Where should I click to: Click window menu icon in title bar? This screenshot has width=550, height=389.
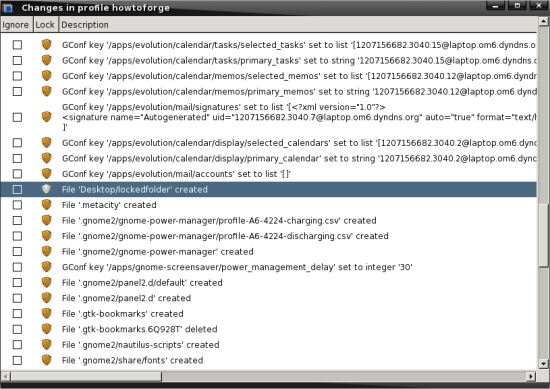[x=8, y=8]
